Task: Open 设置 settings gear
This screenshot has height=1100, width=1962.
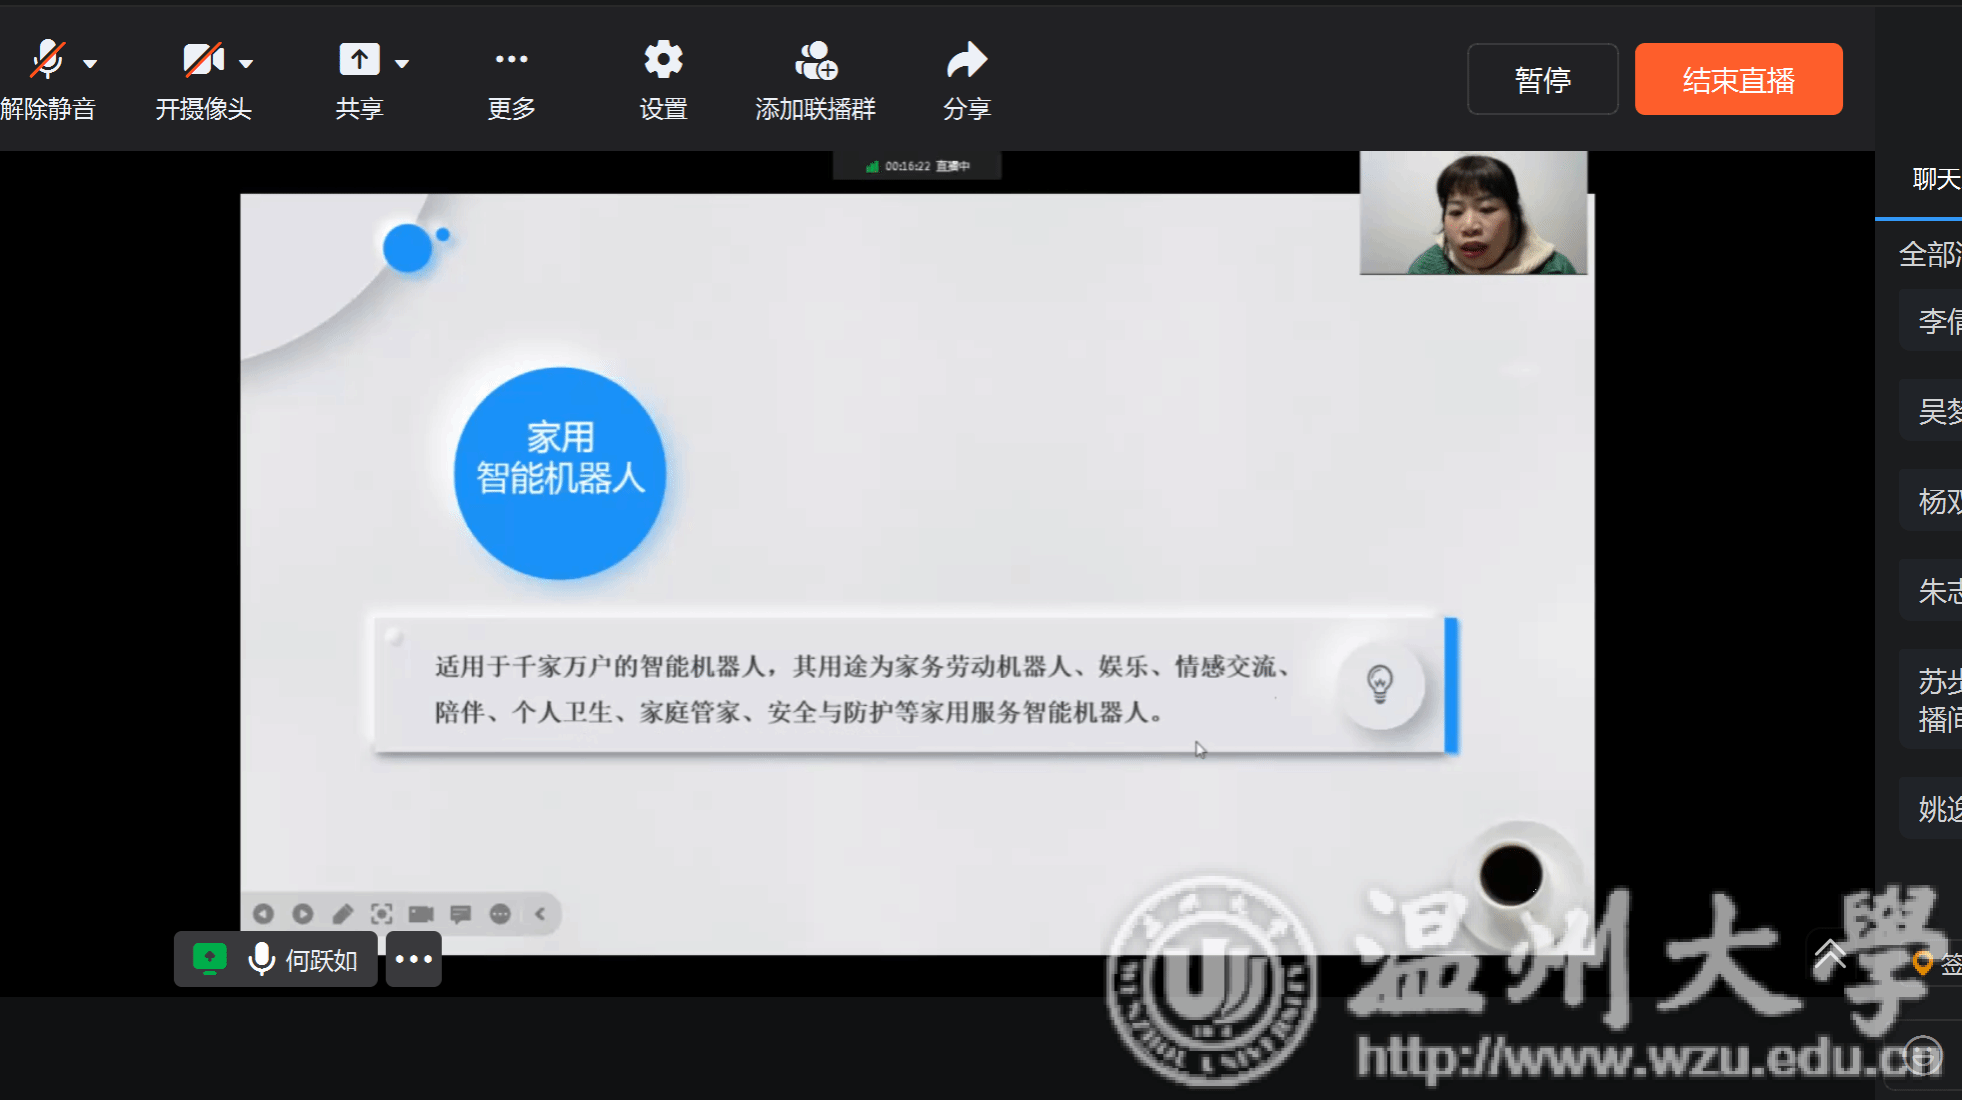Action: coord(663,60)
